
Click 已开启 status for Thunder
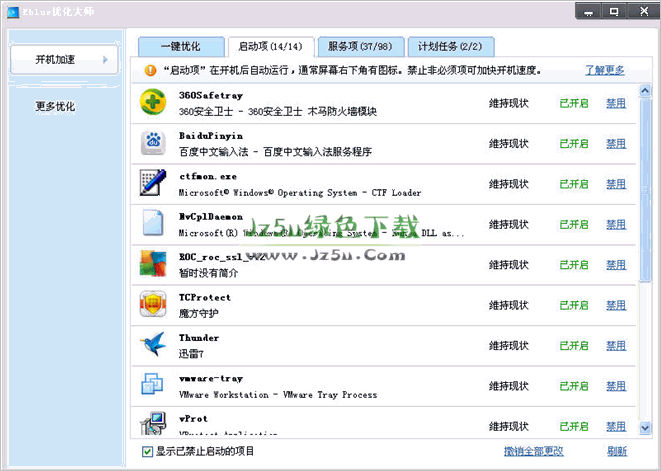tap(574, 346)
